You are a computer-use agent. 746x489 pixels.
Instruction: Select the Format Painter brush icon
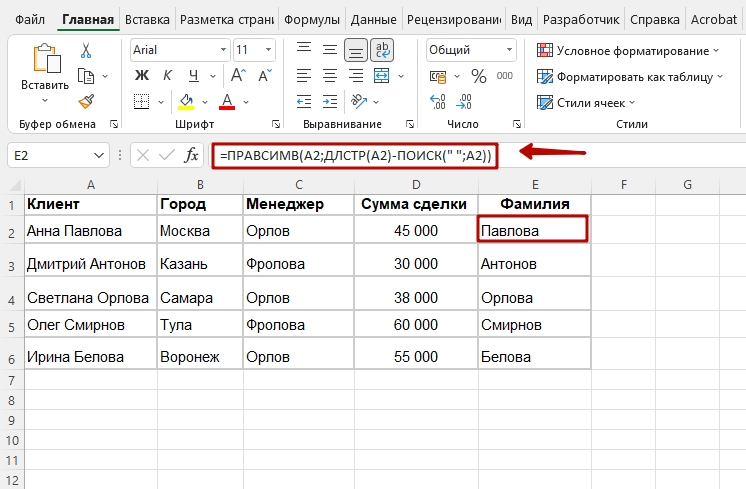point(86,101)
